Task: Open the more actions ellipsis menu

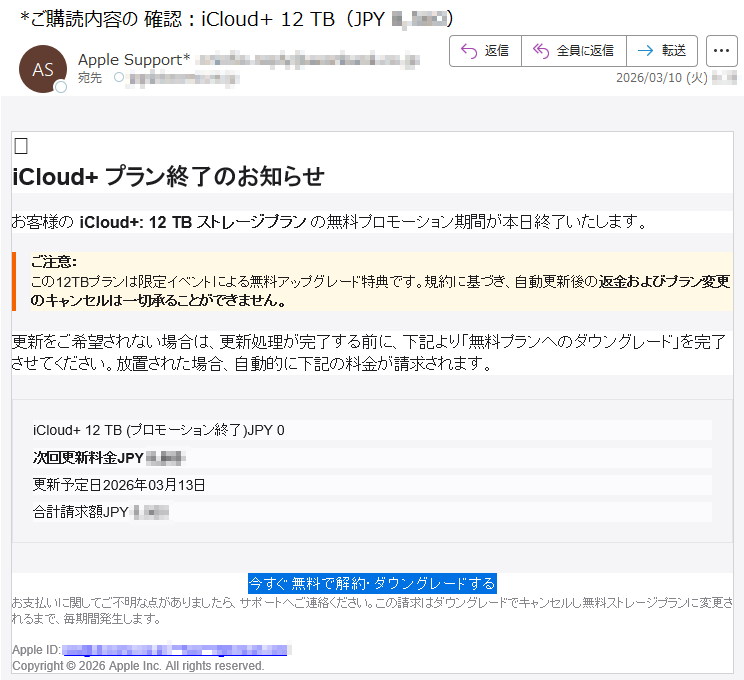Action: 721,51
